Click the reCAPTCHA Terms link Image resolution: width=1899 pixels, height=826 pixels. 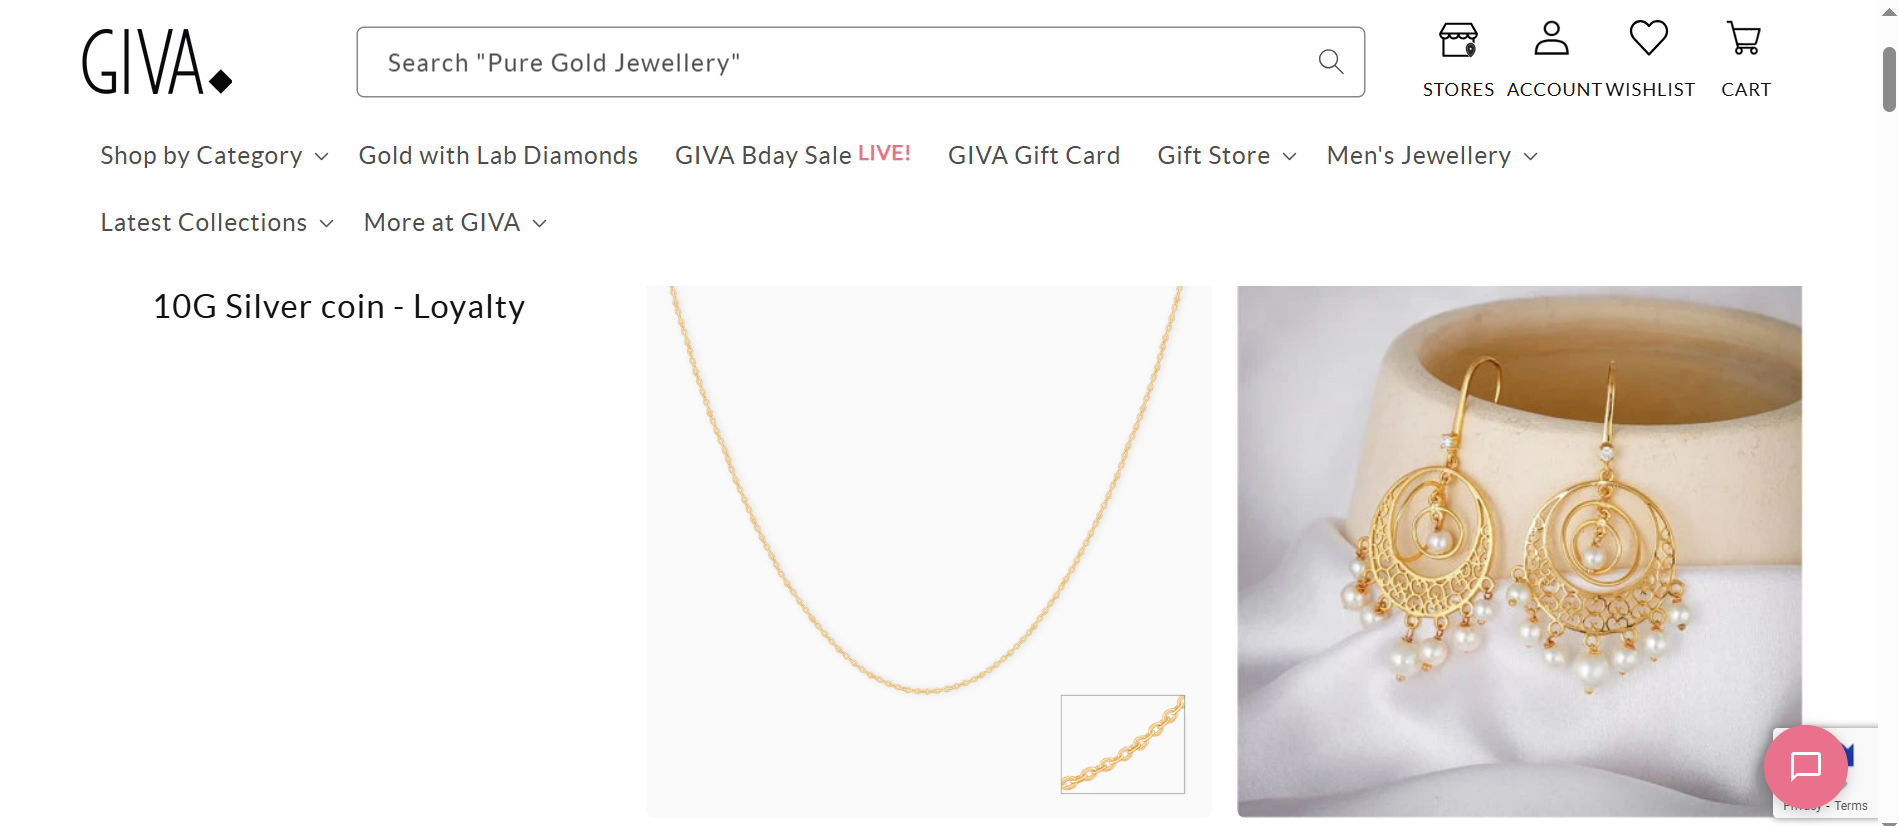coord(1850,806)
